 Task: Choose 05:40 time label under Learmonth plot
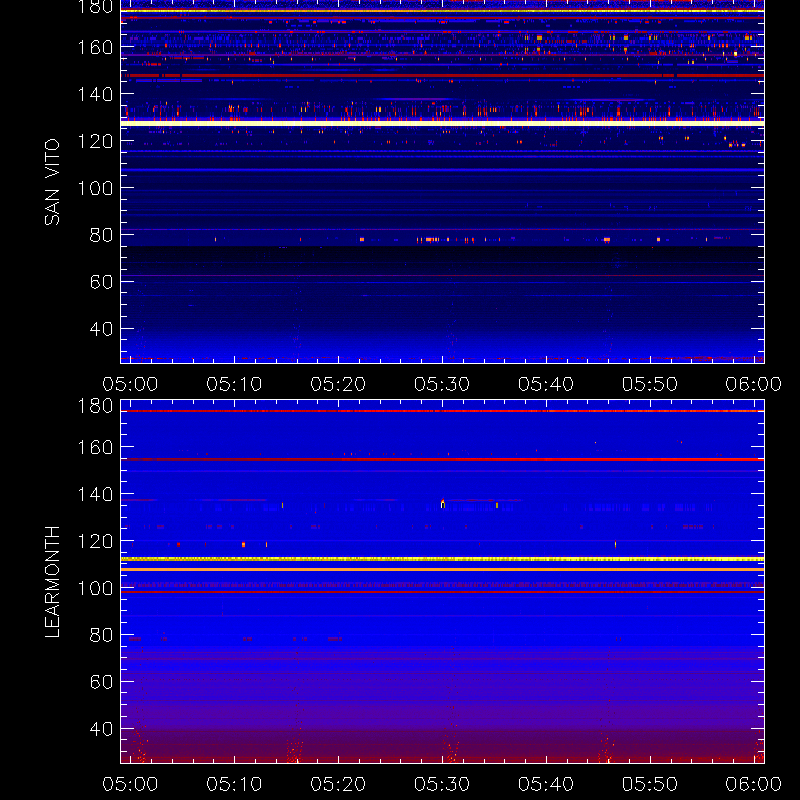(x=546, y=784)
